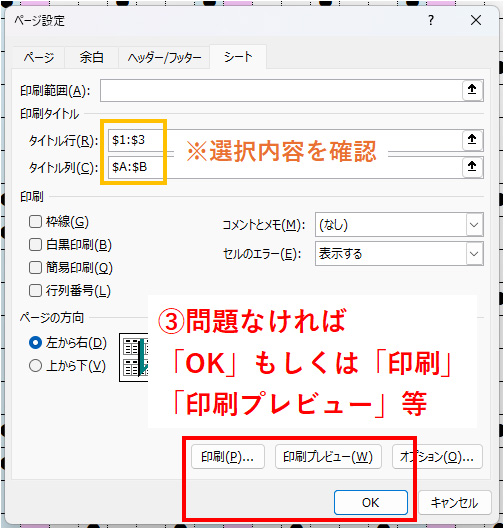The image size is (504, 529).
Task: Toggle the 白黒印刷 checkbox
Action: [35, 245]
